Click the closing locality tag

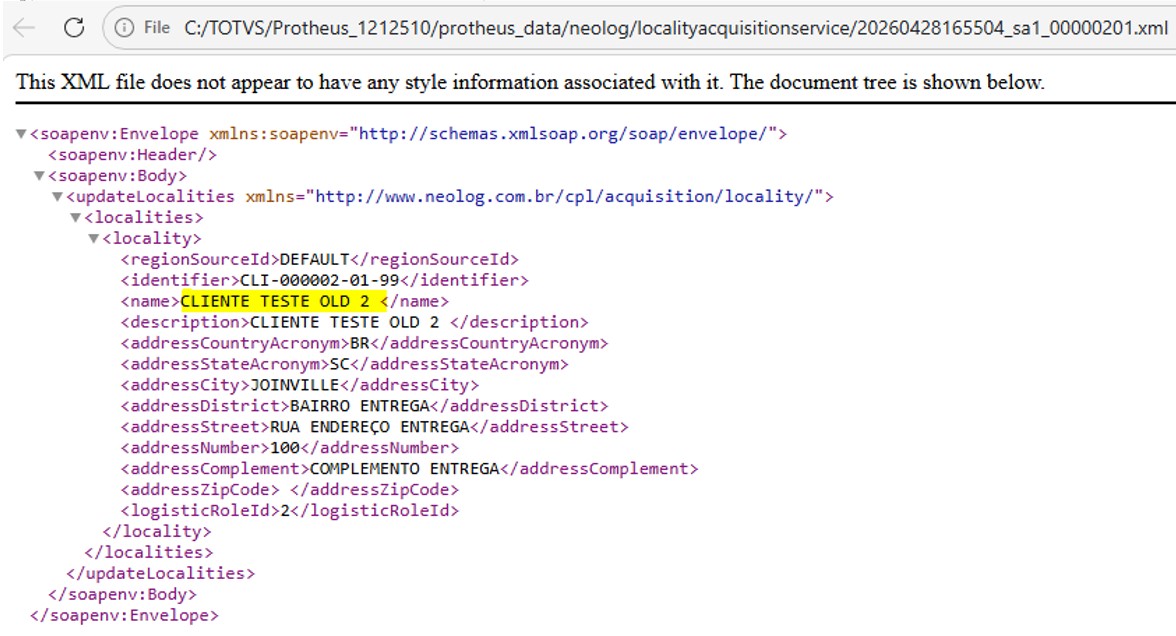coord(157,532)
